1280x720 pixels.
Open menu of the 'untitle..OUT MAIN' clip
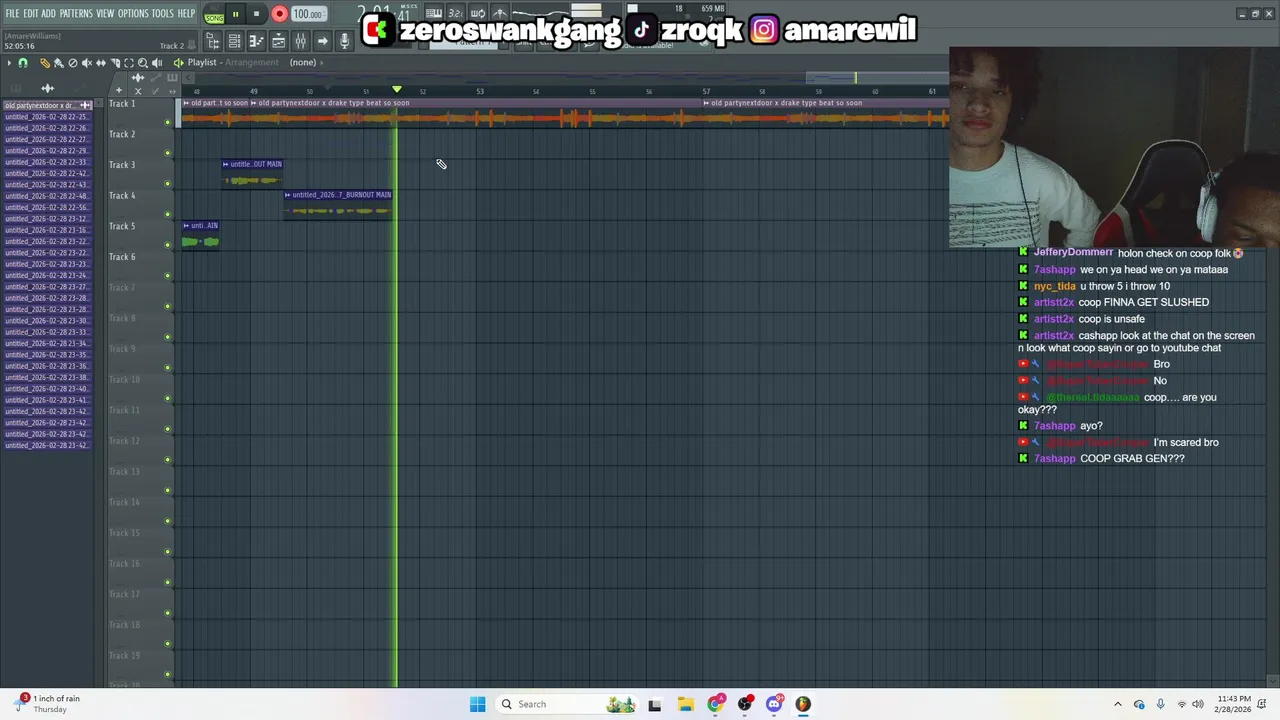(226, 164)
